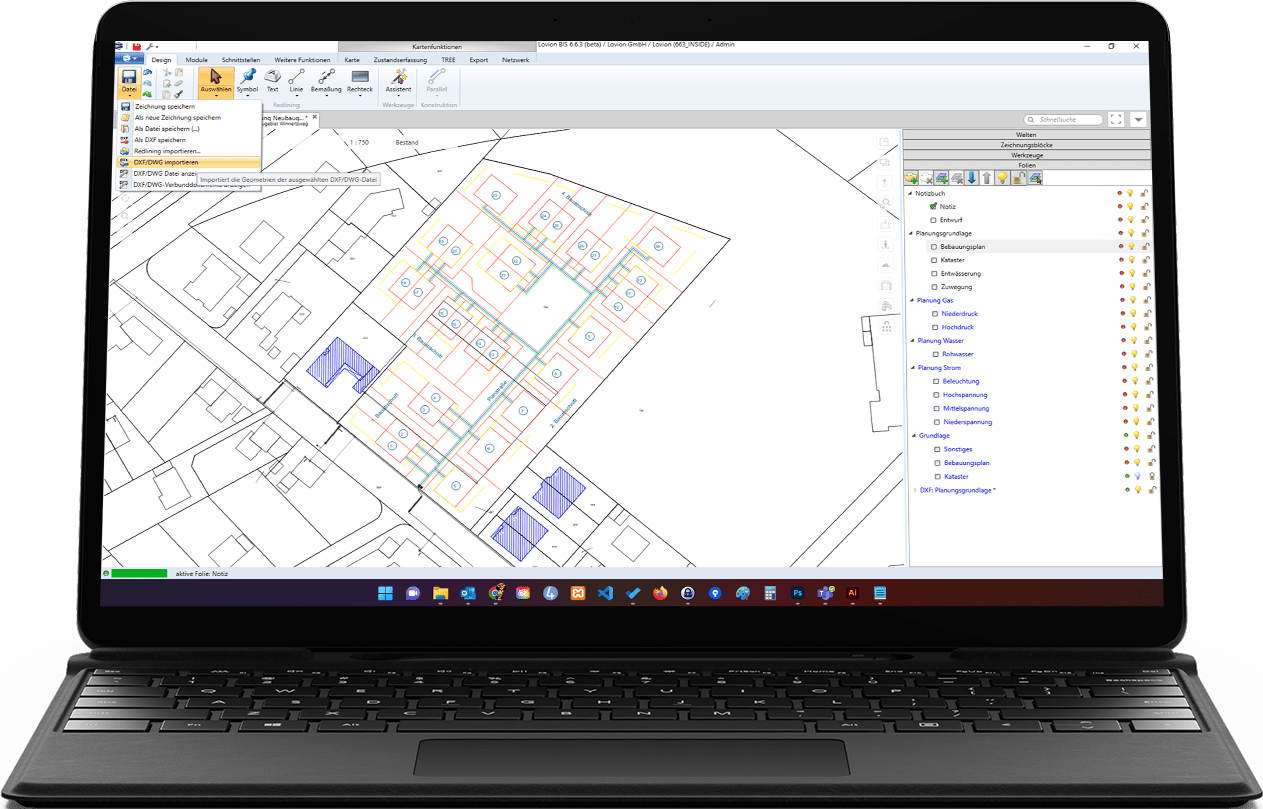Toggle lightbulb visibility for Niederdruck layer

1132,314
